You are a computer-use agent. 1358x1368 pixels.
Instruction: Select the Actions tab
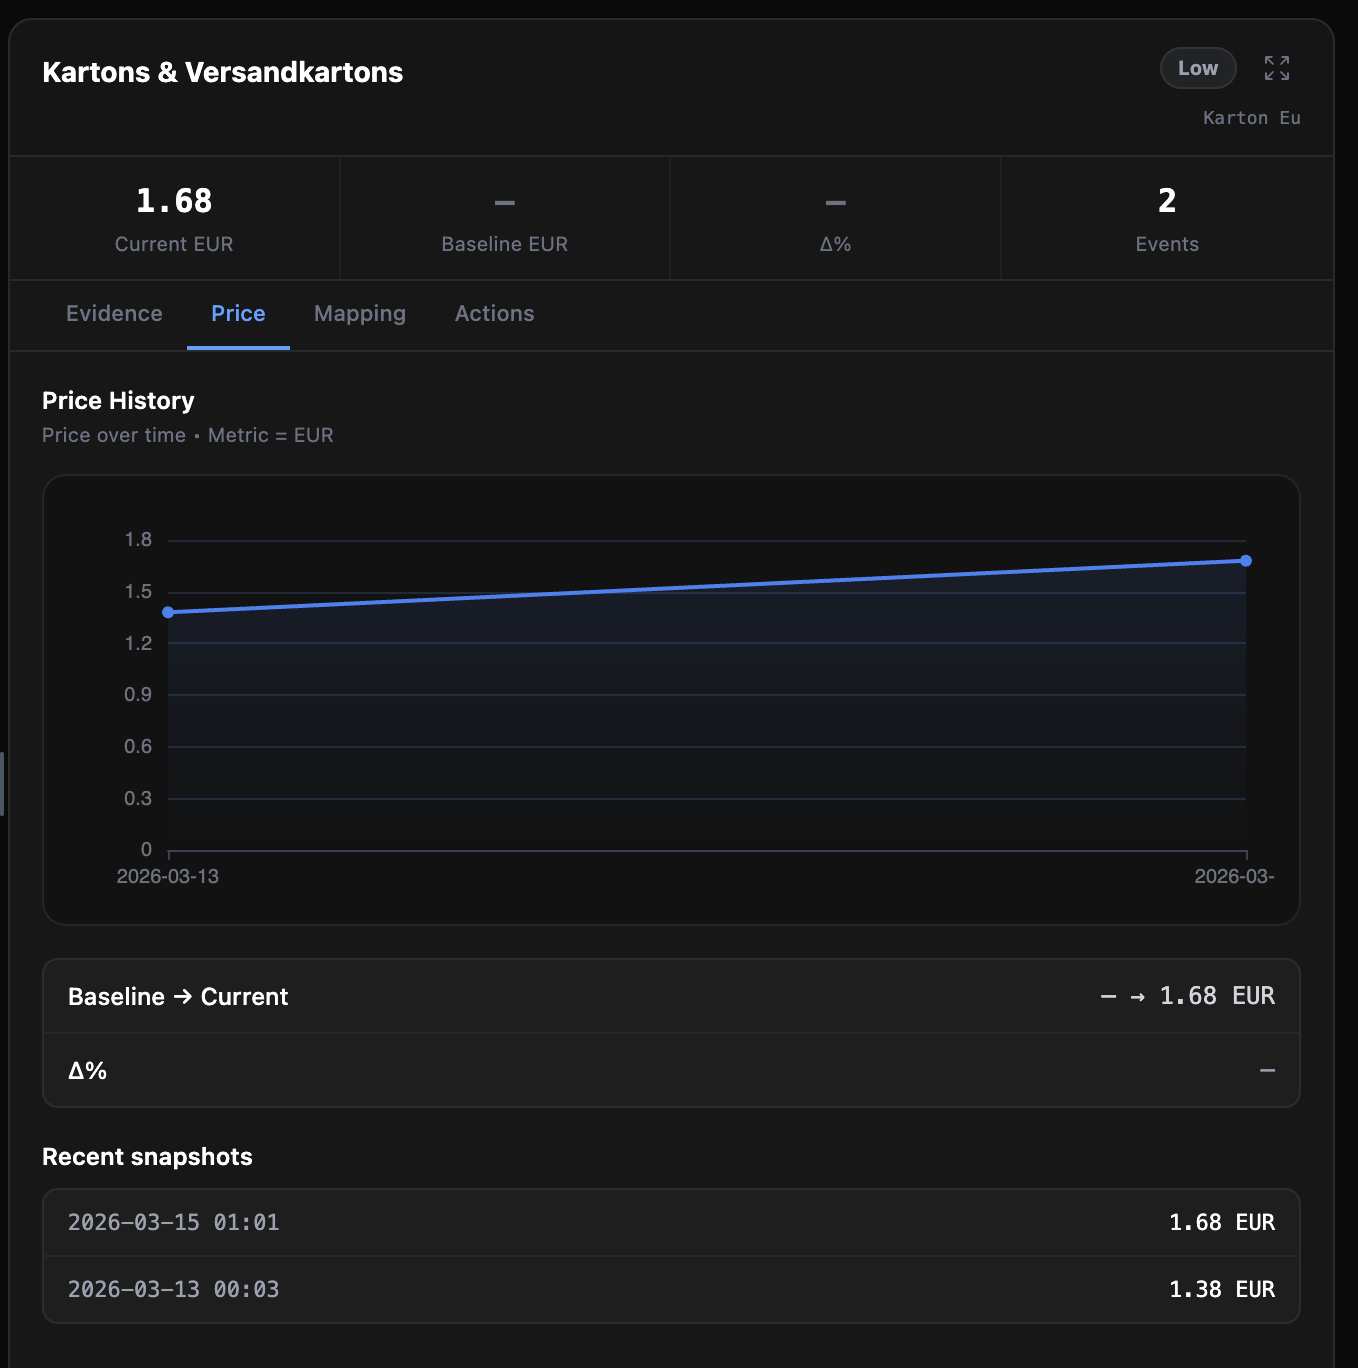494,314
